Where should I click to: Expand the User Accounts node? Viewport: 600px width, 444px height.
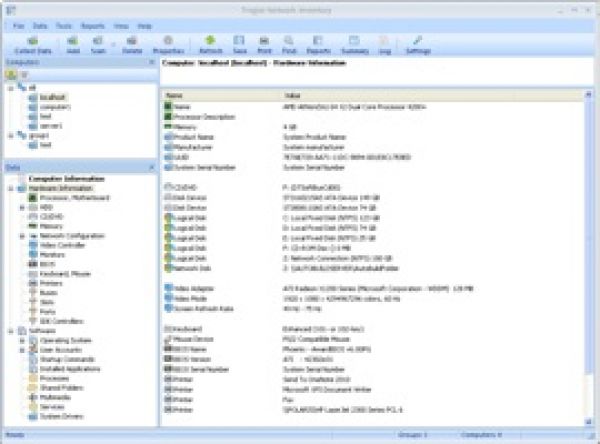(23, 351)
